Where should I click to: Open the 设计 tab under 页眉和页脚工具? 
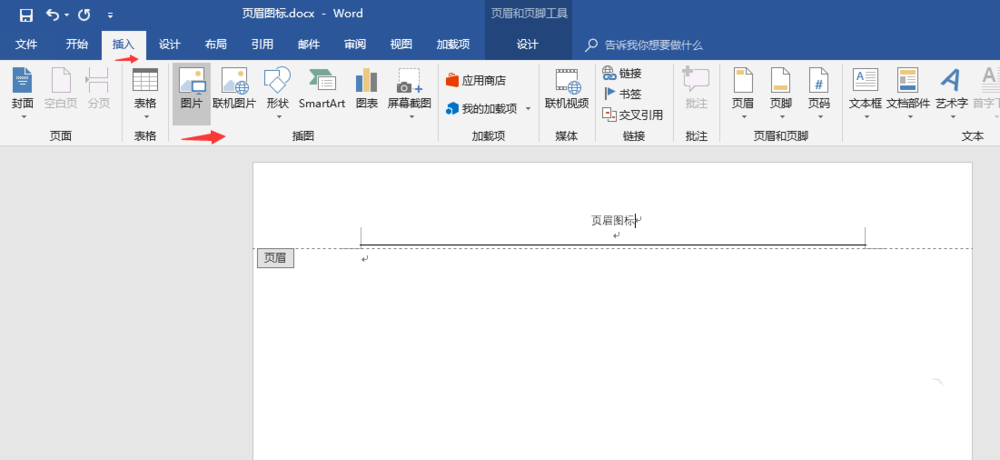coord(527,44)
